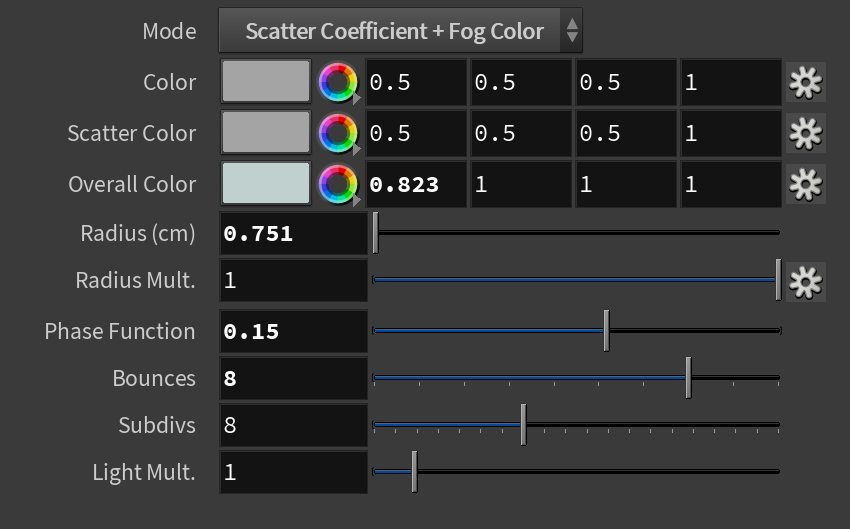
Task: Click the Scatter Color swatch
Action: [266, 132]
